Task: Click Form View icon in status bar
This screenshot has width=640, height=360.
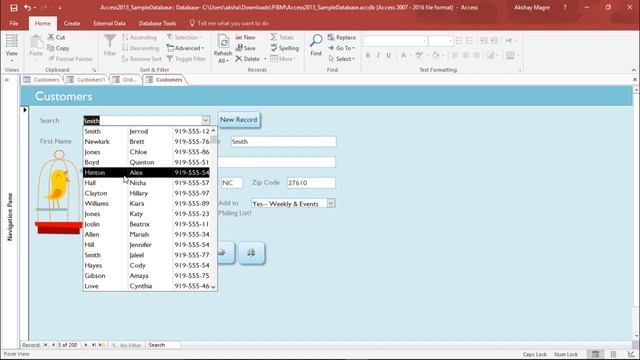Action: [596, 354]
